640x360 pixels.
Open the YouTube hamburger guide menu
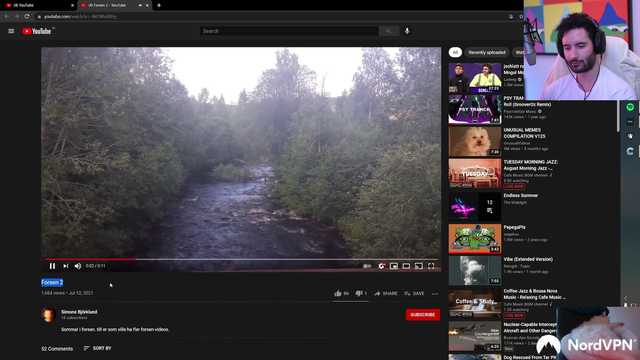[x=11, y=31]
